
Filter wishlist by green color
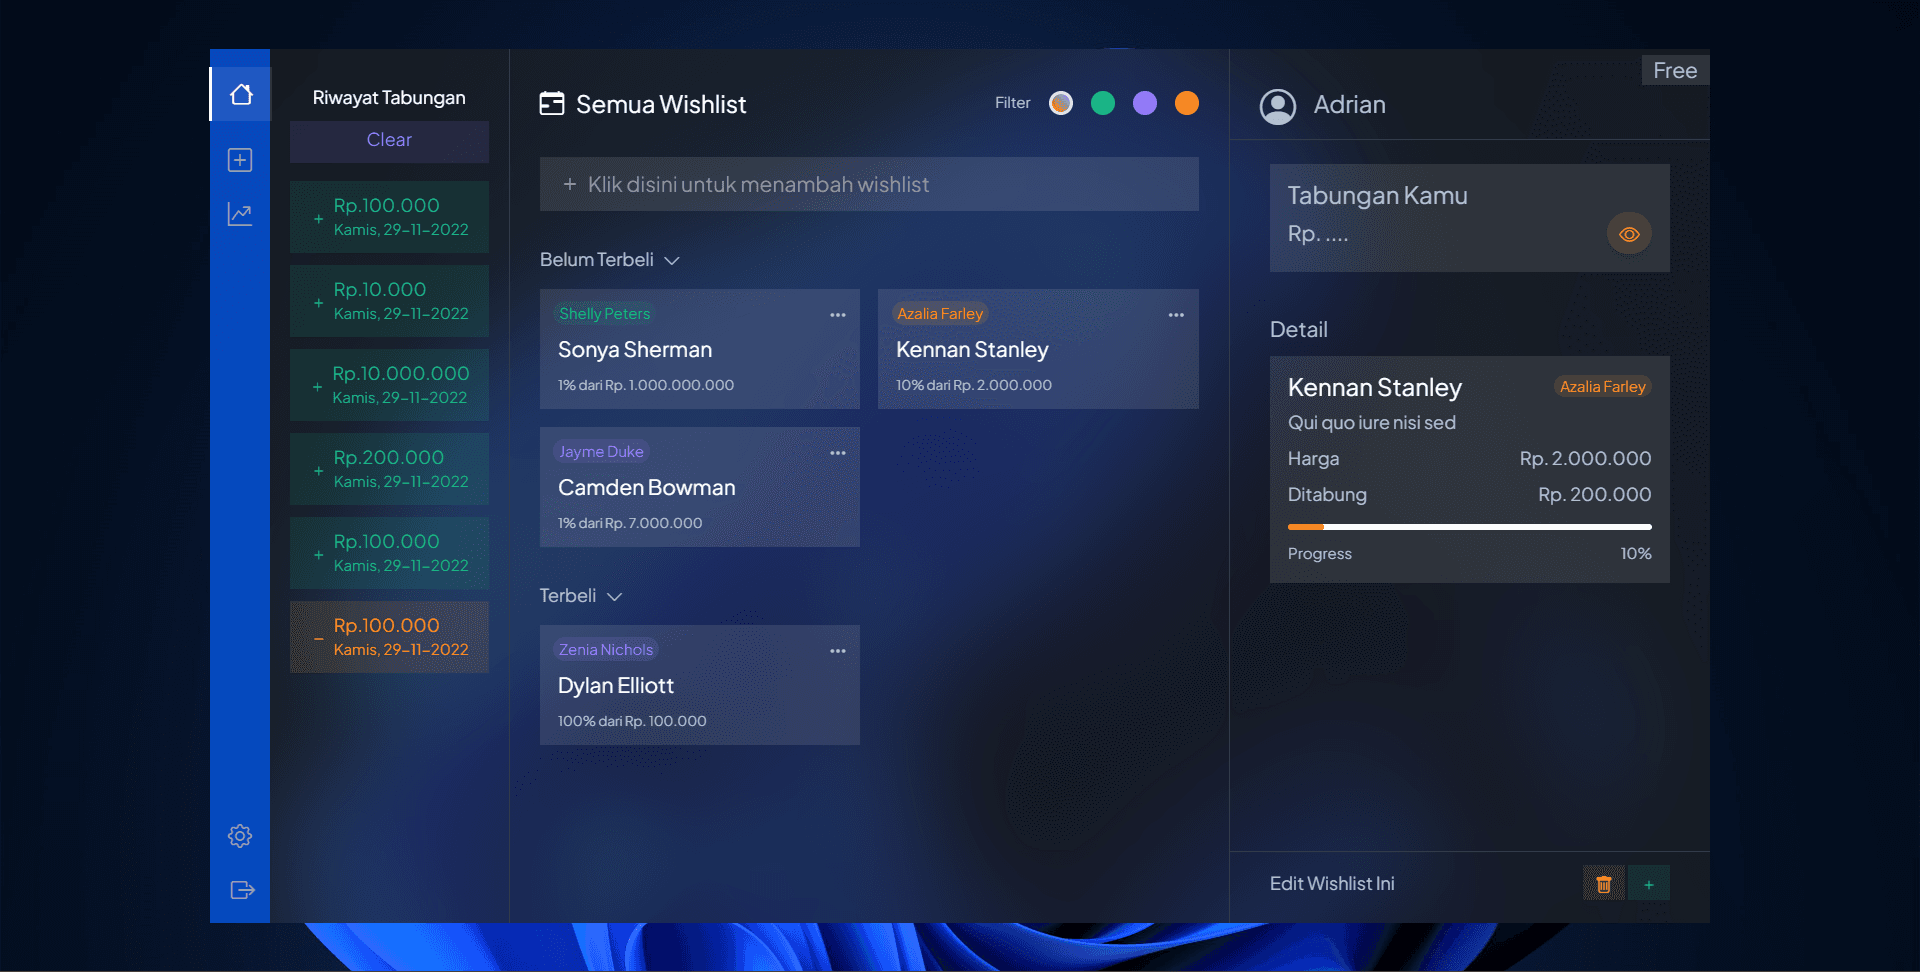[1103, 103]
